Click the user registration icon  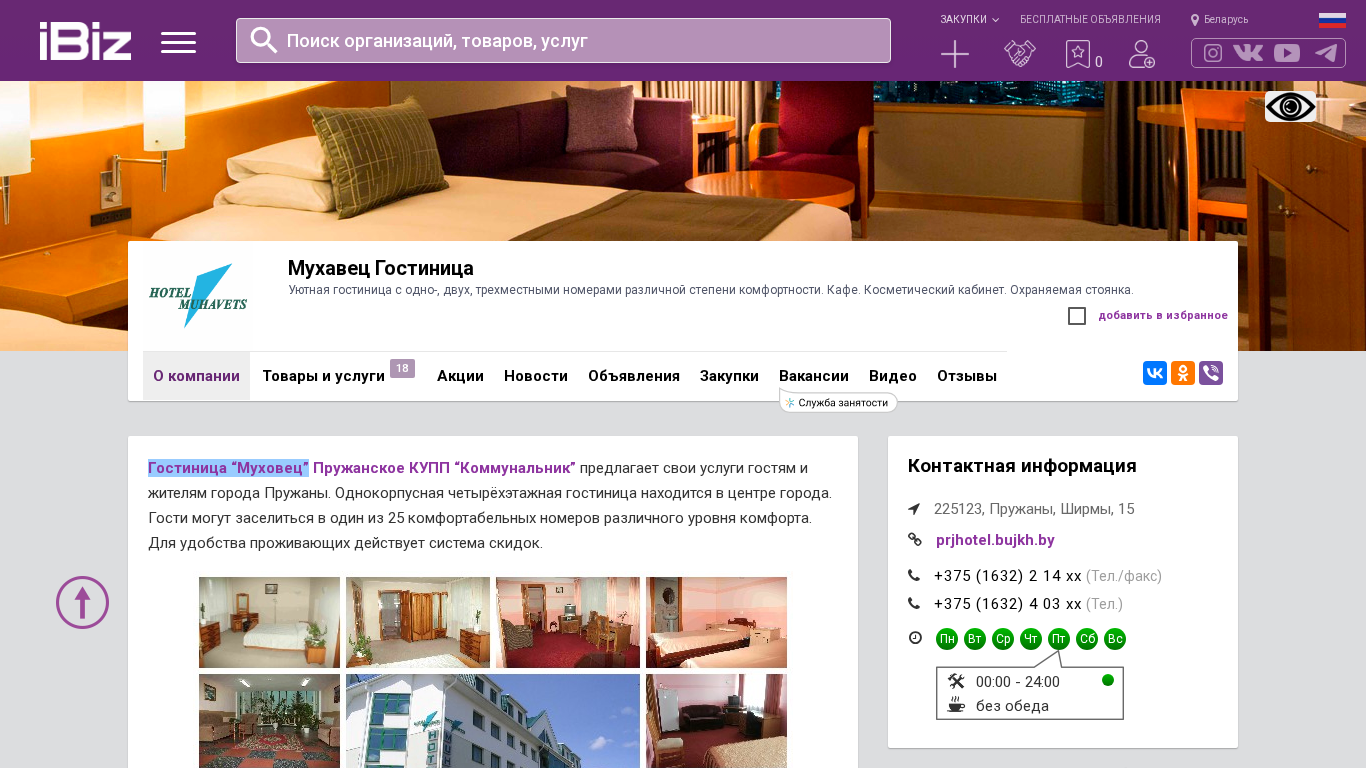[1142, 54]
